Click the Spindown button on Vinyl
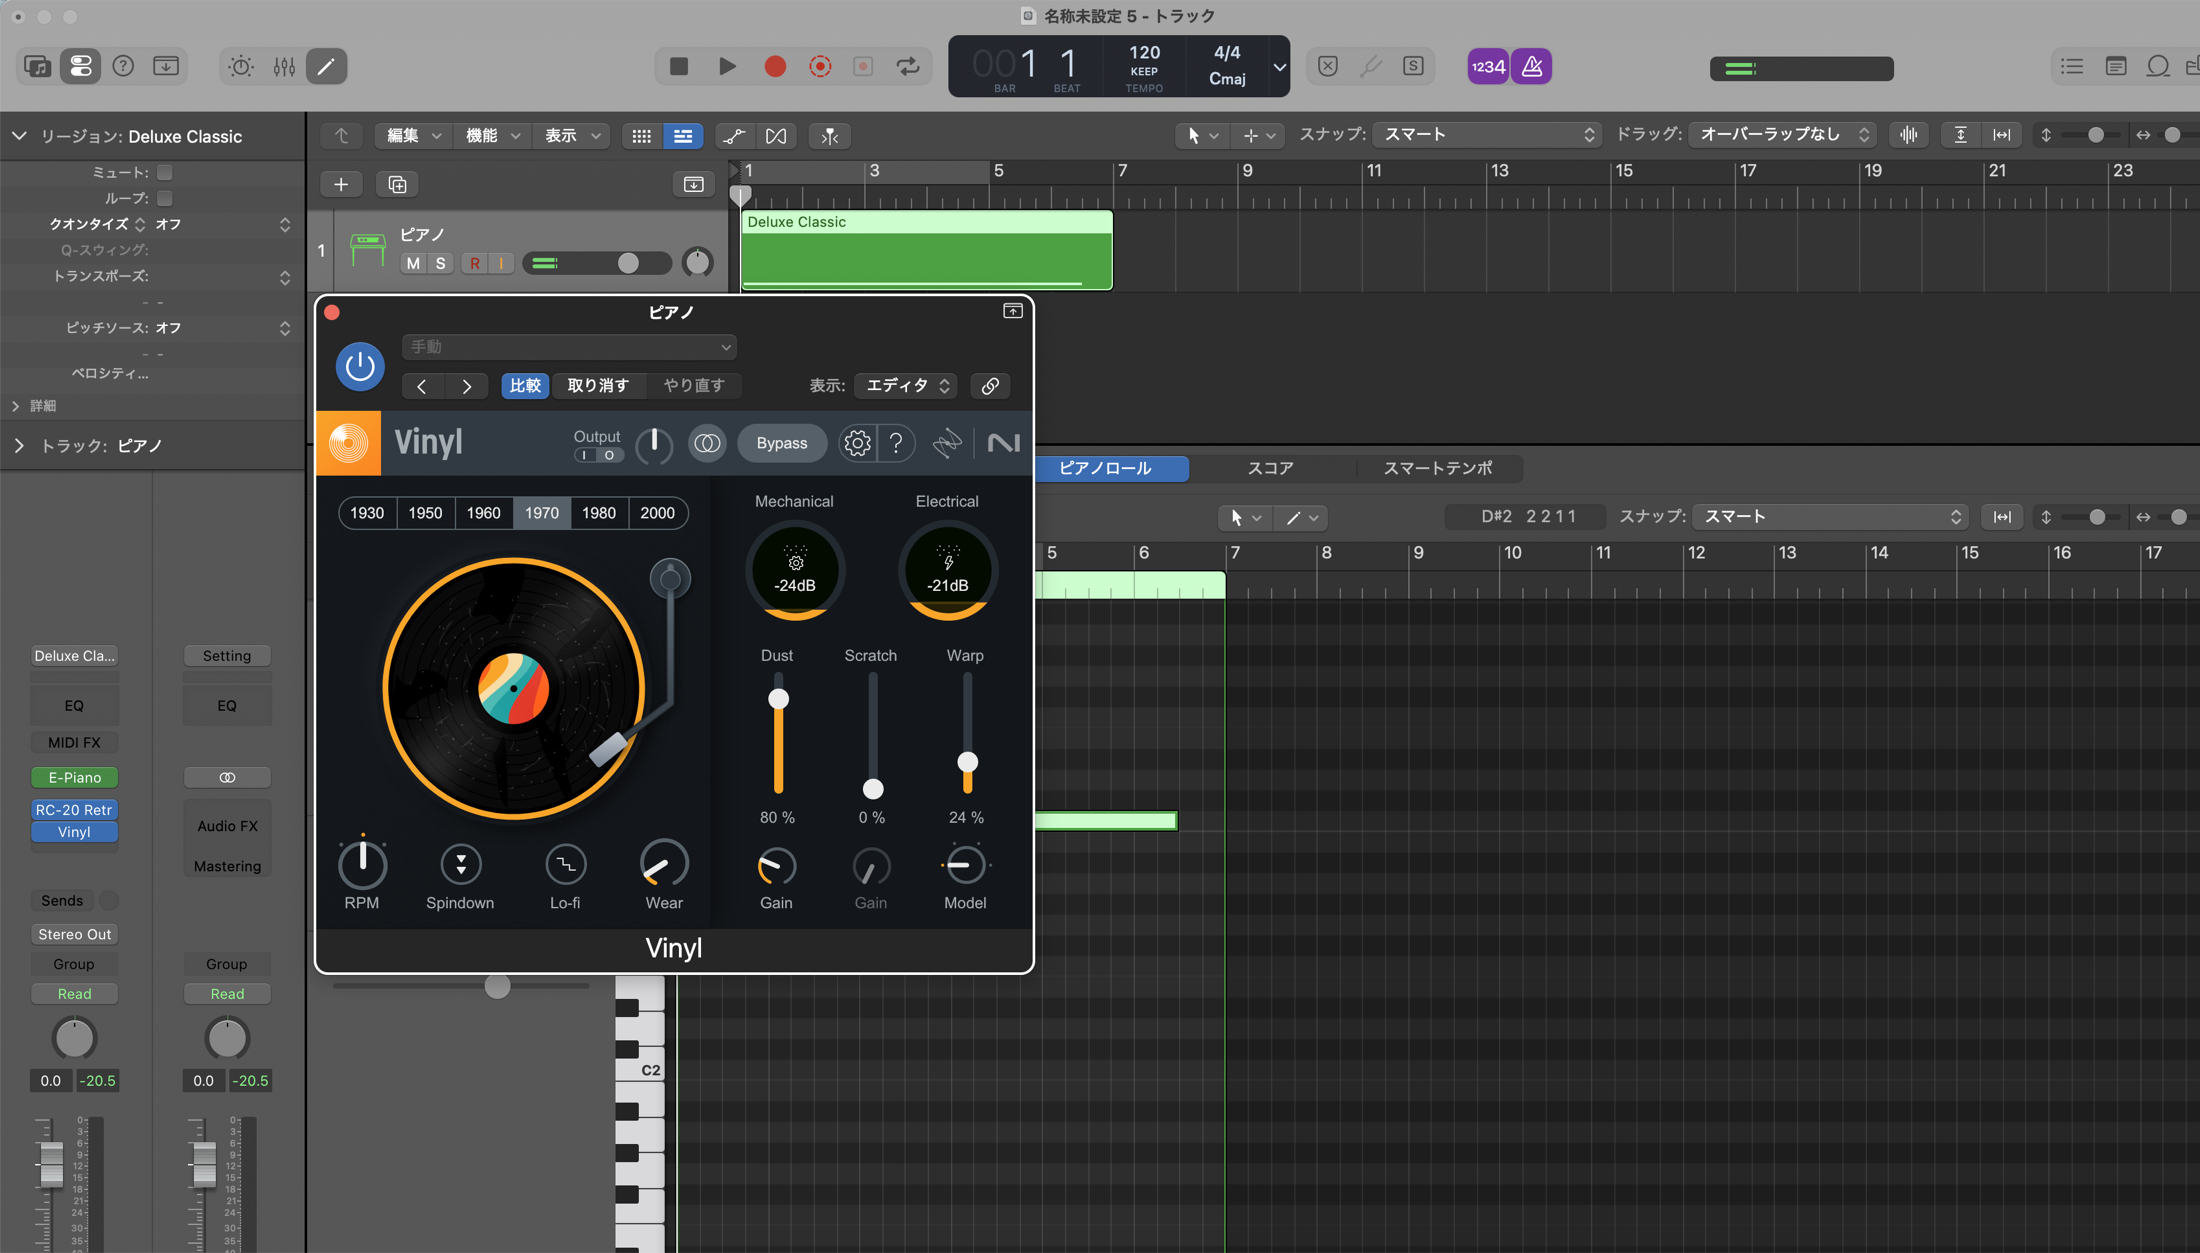The height and width of the screenshot is (1253, 2200). pyautogui.click(x=460, y=865)
